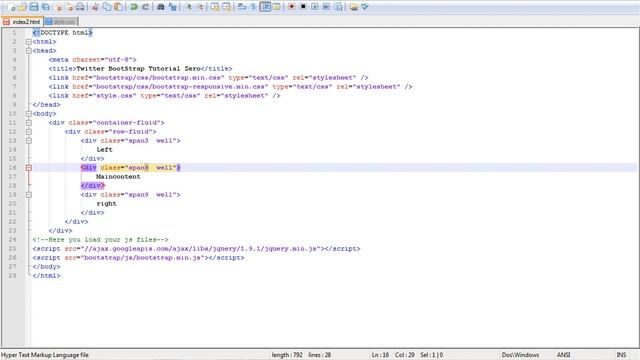Collapse the row-fluid div fold marker
640x360 pixels.
click(x=29, y=131)
